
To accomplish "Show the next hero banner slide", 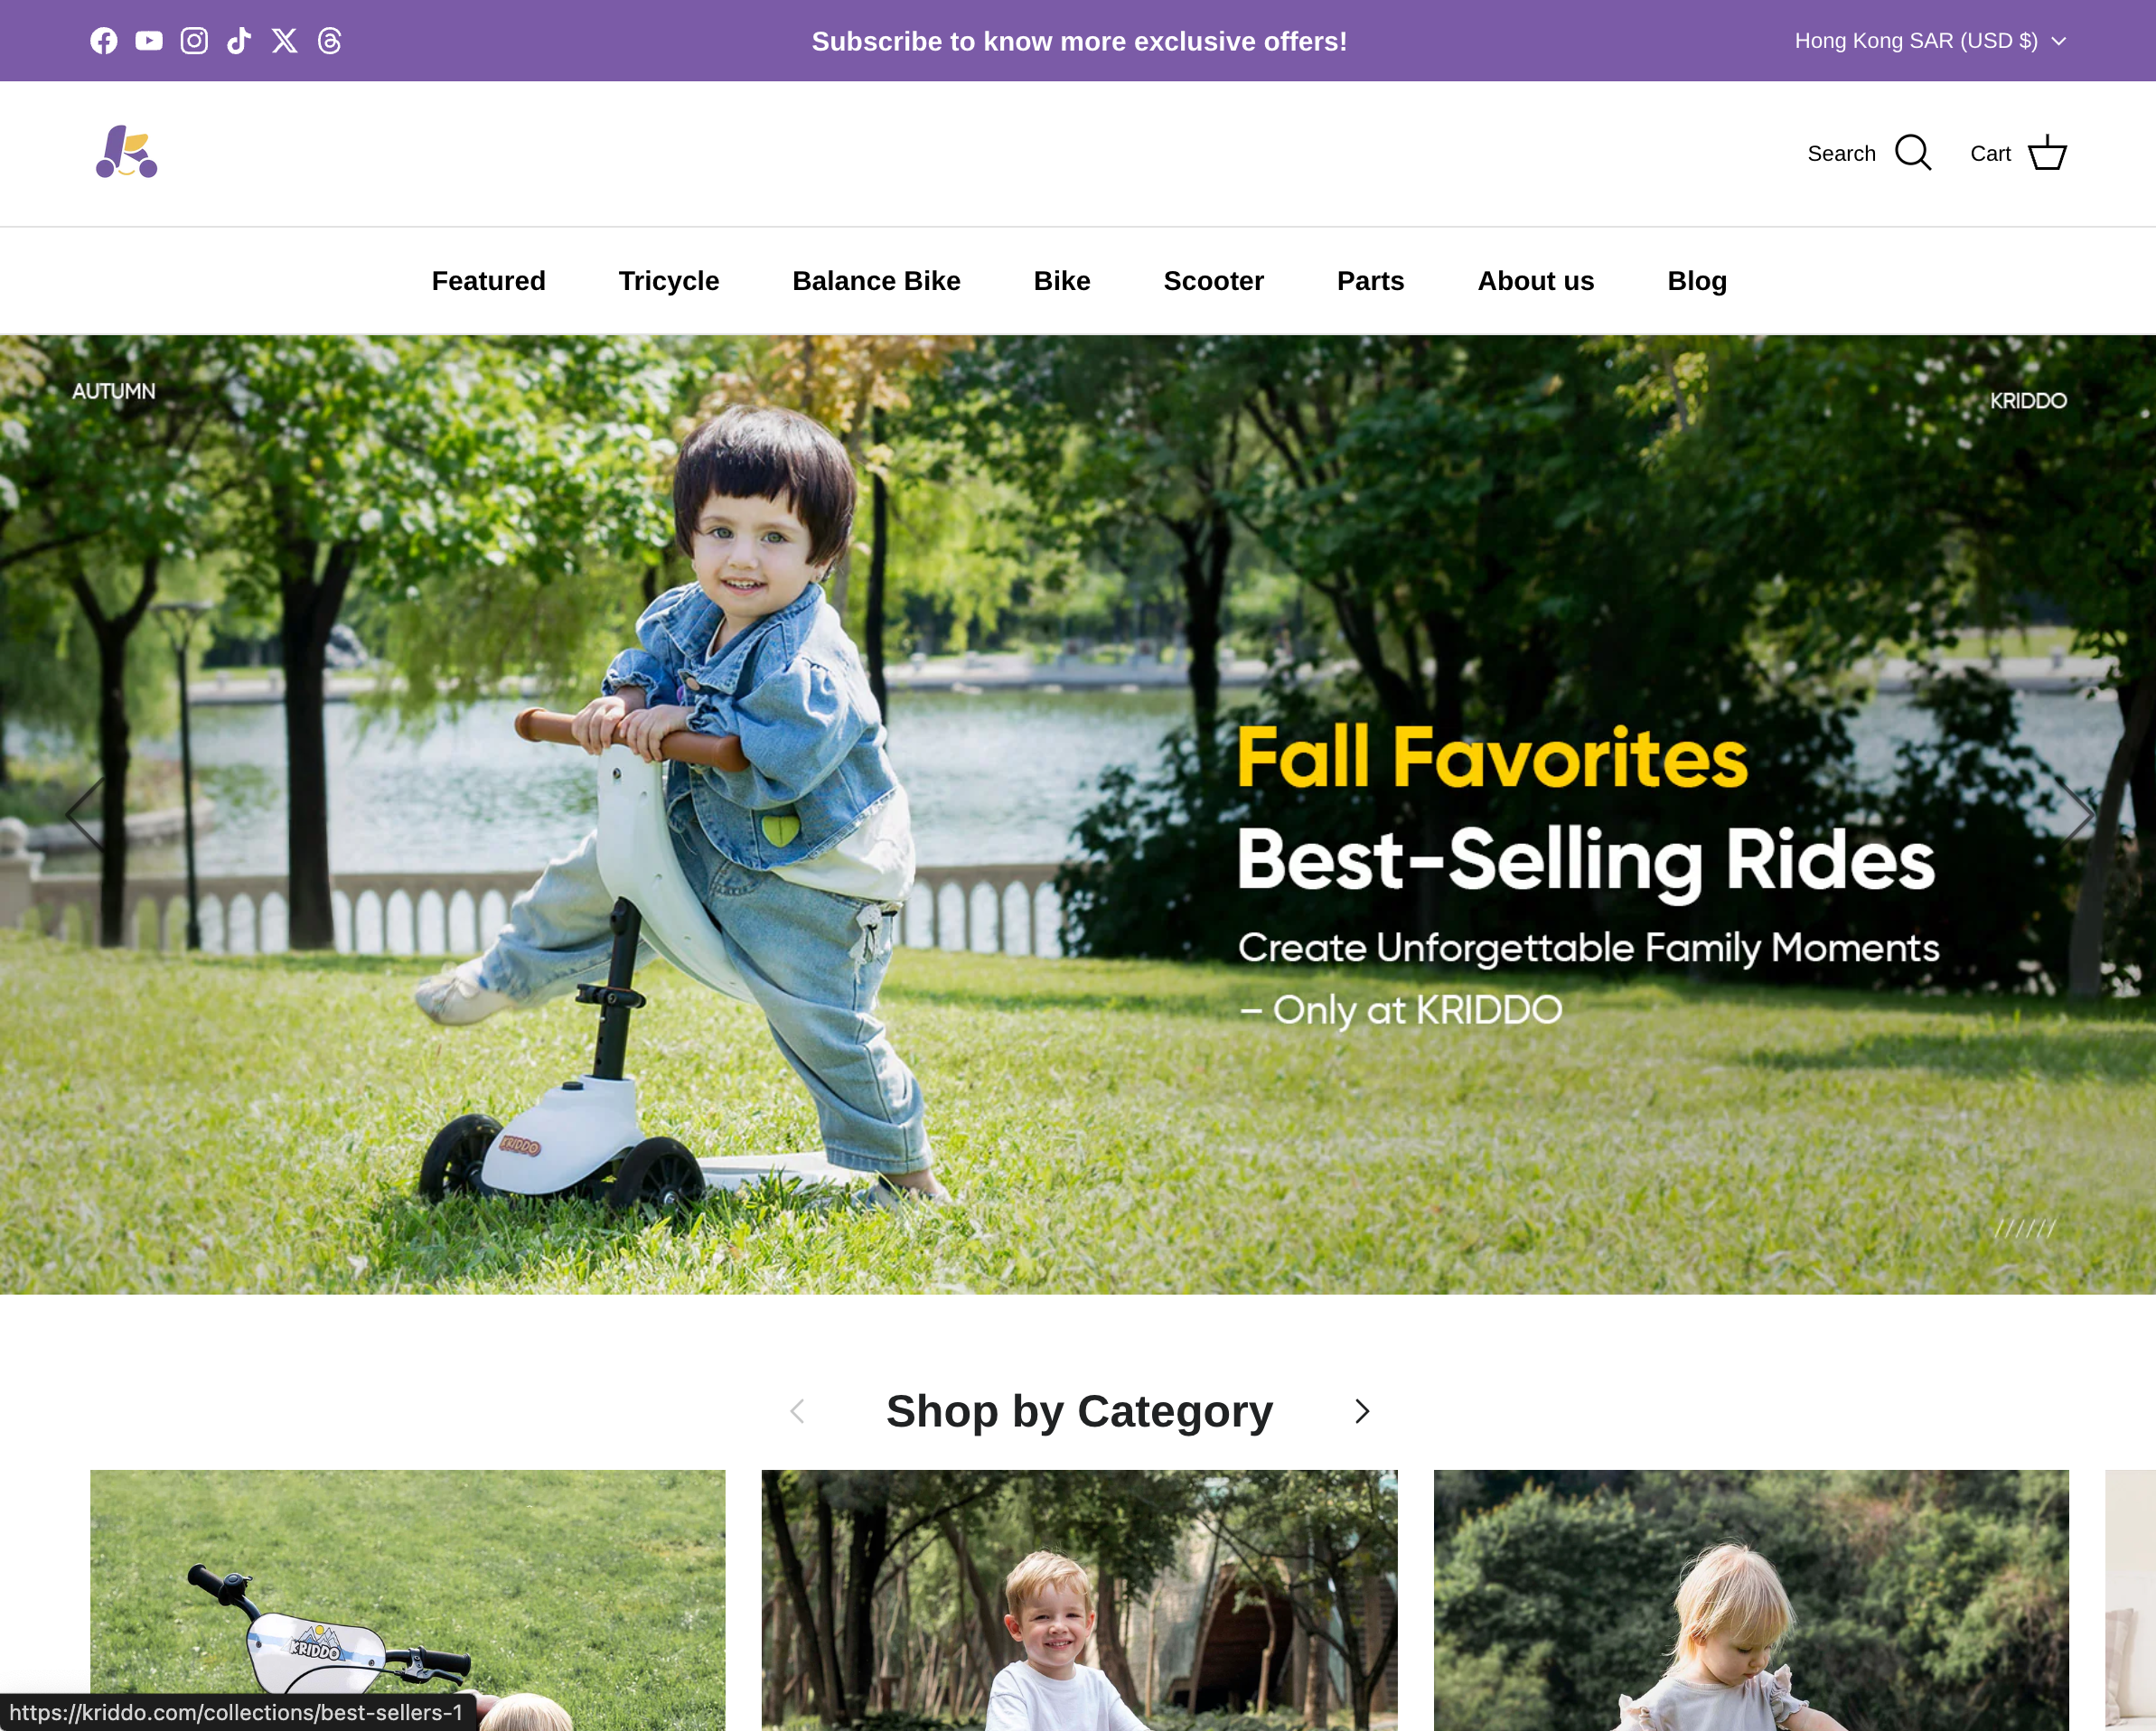I will point(2078,814).
